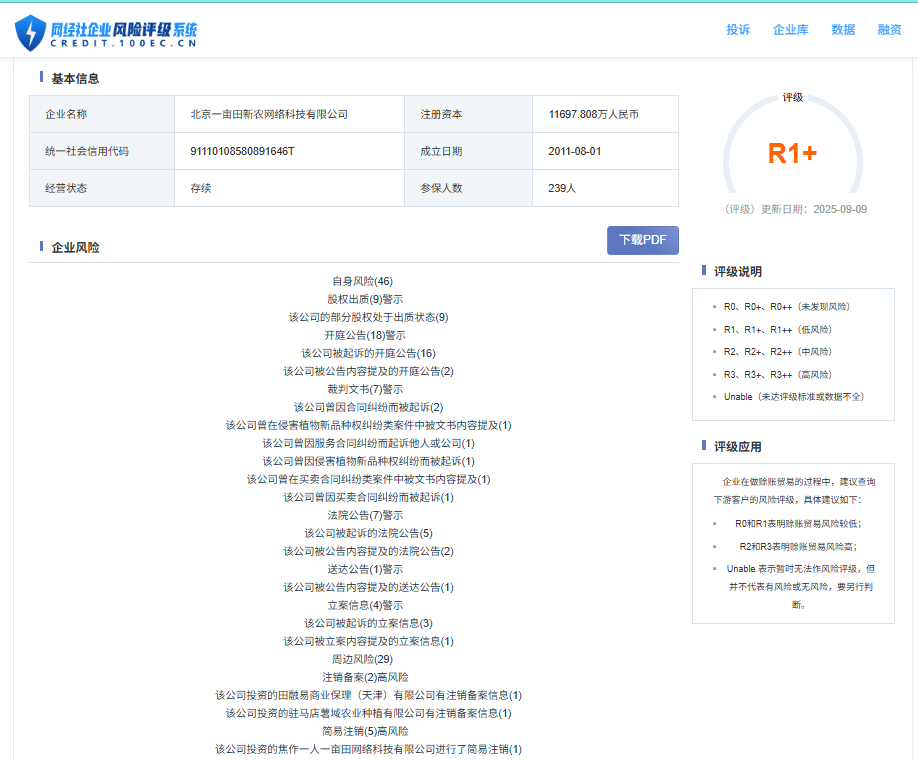Click the 裁判文书(7)警示 entry
This screenshot has width=918, height=760.
pyautogui.click(x=365, y=389)
